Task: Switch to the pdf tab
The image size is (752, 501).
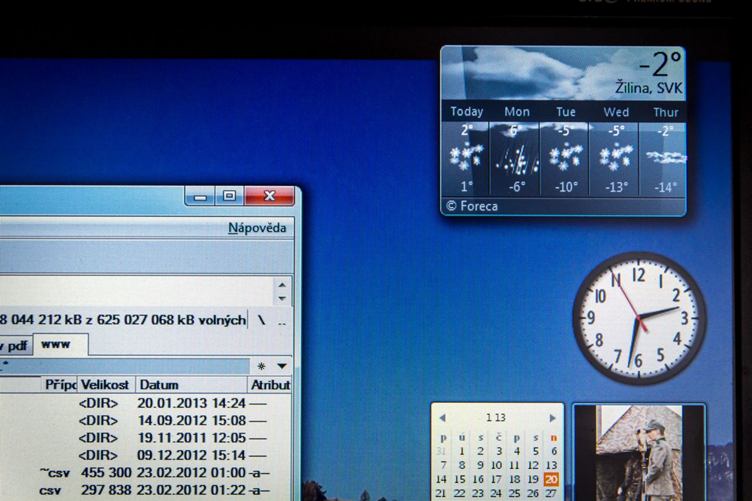Action: (15, 346)
